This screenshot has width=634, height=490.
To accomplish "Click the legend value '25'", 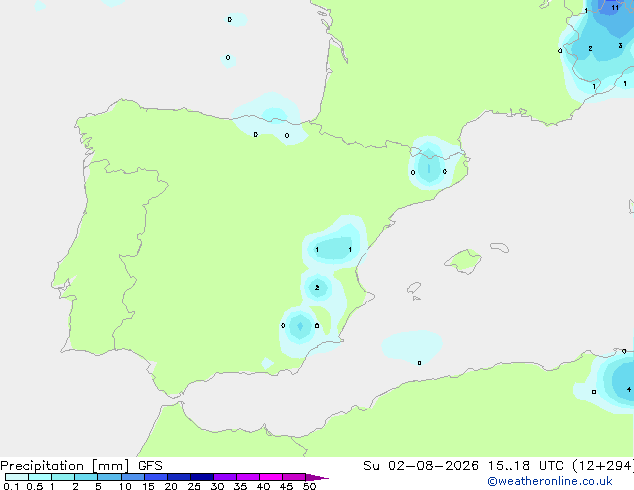I will (194, 486).
